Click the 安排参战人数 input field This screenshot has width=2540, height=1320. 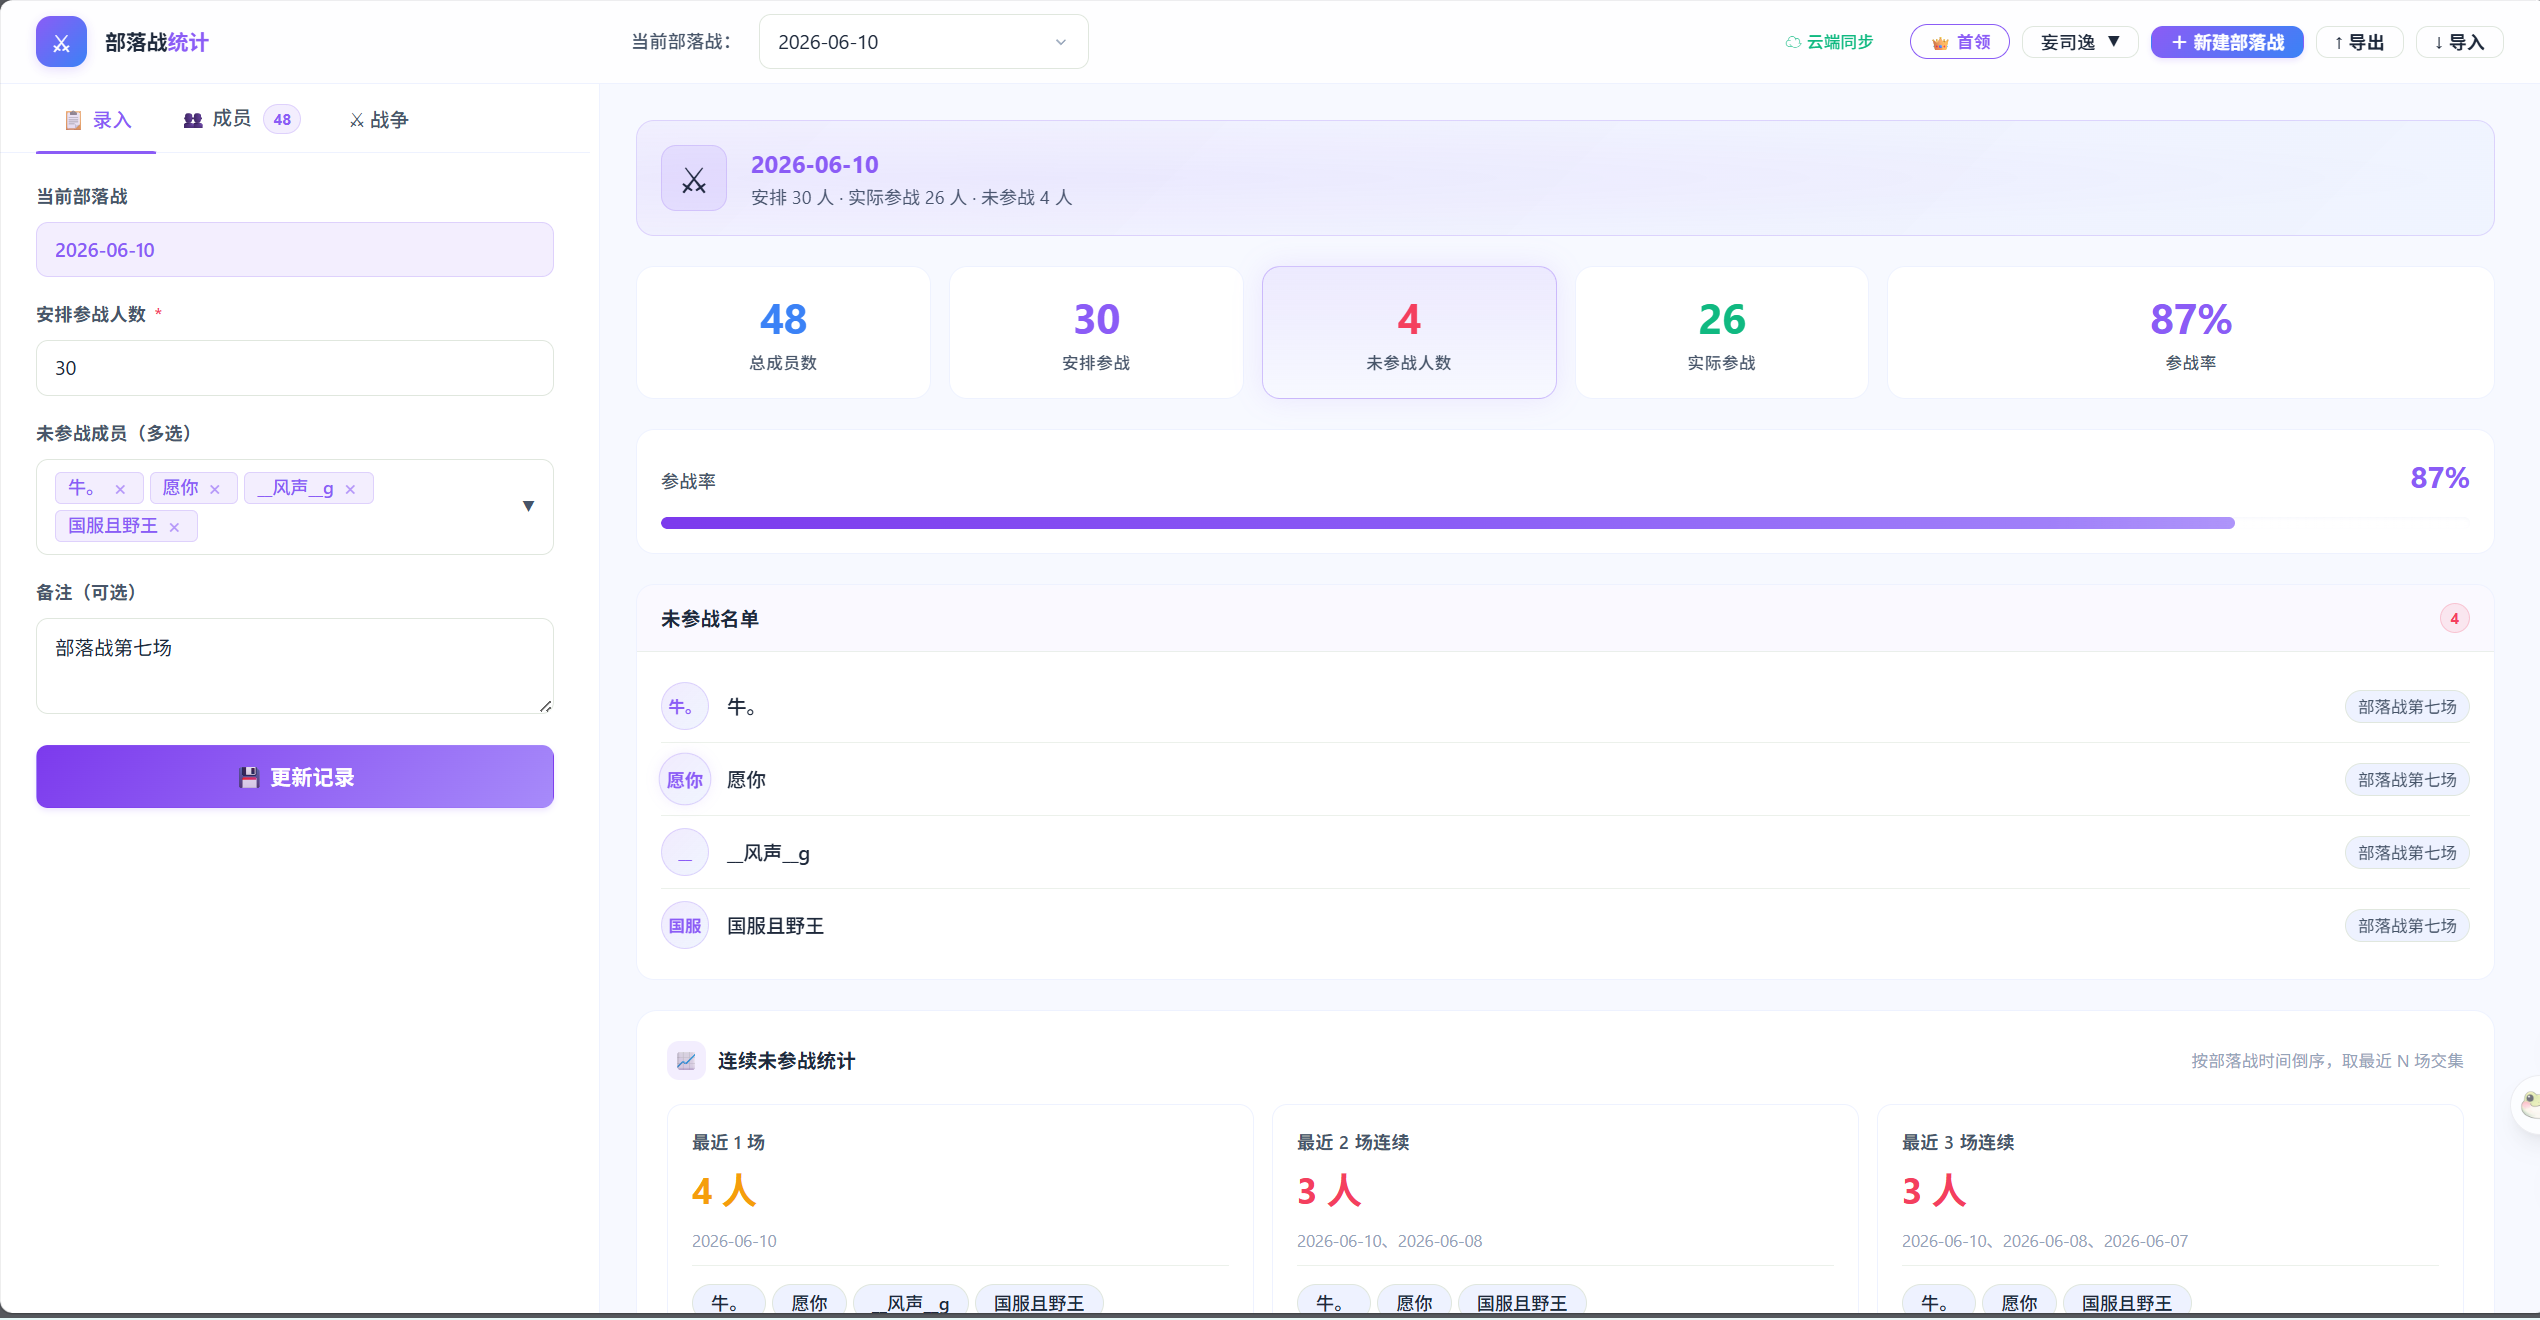coord(295,368)
